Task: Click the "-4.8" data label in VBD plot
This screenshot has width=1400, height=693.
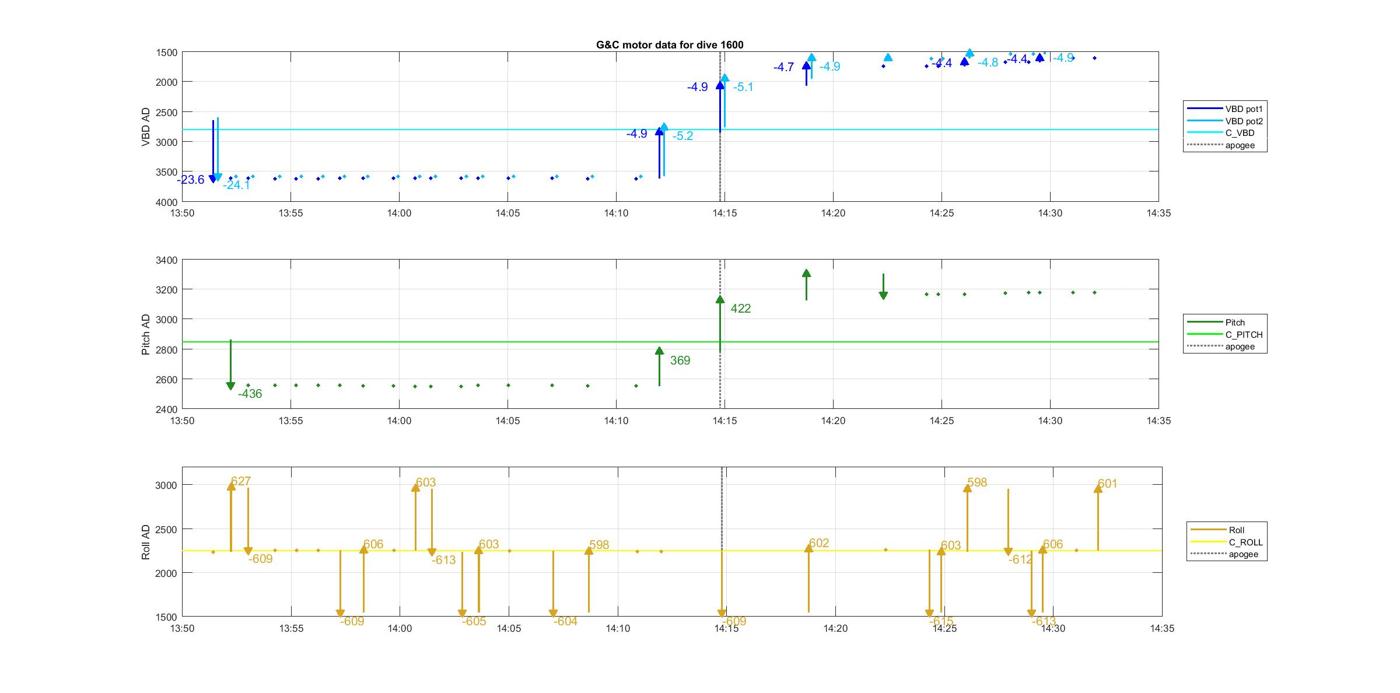Action: point(988,62)
